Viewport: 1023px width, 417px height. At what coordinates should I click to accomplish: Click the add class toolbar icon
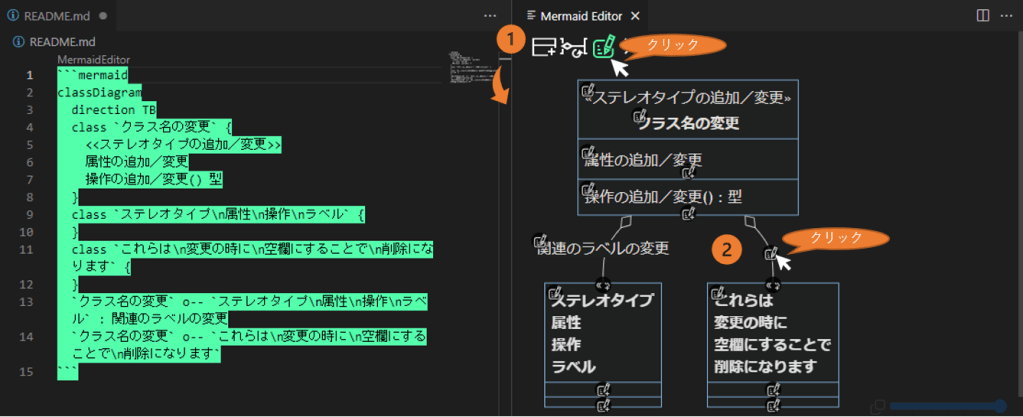[x=544, y=47]
